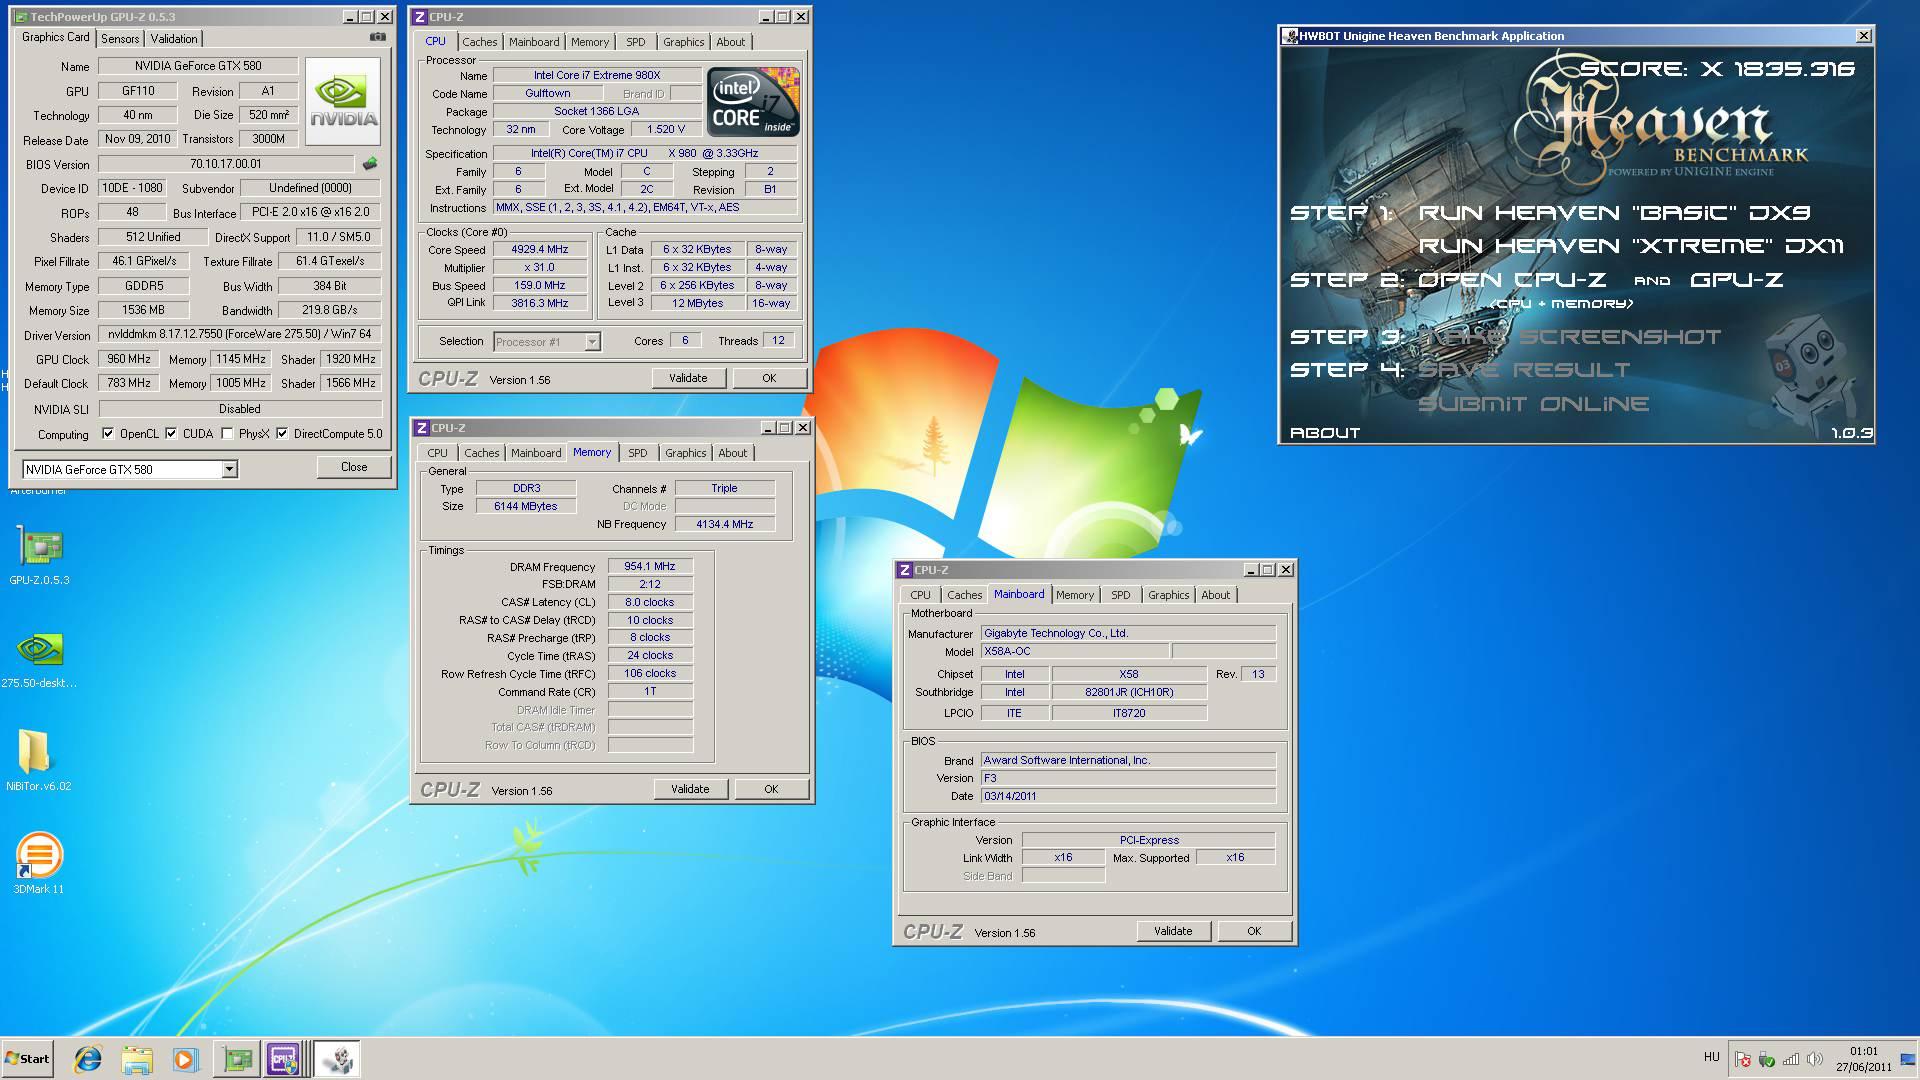Click the Core Speed value 4929.4 MHz

540,250
